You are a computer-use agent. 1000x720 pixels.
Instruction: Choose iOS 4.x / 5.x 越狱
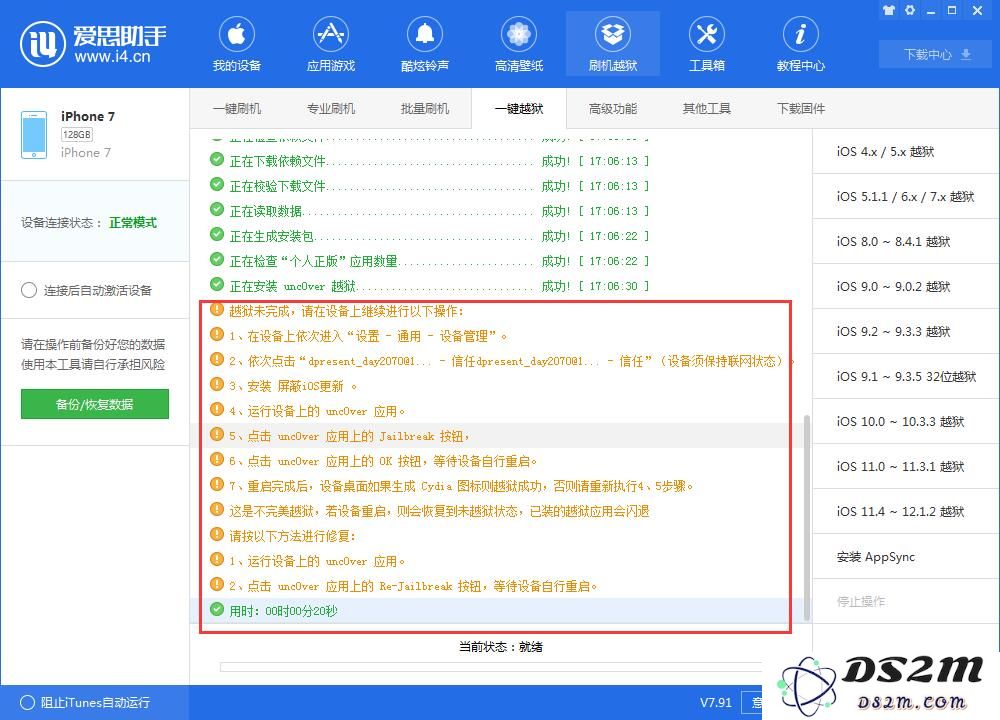click(x=906, y=152)
